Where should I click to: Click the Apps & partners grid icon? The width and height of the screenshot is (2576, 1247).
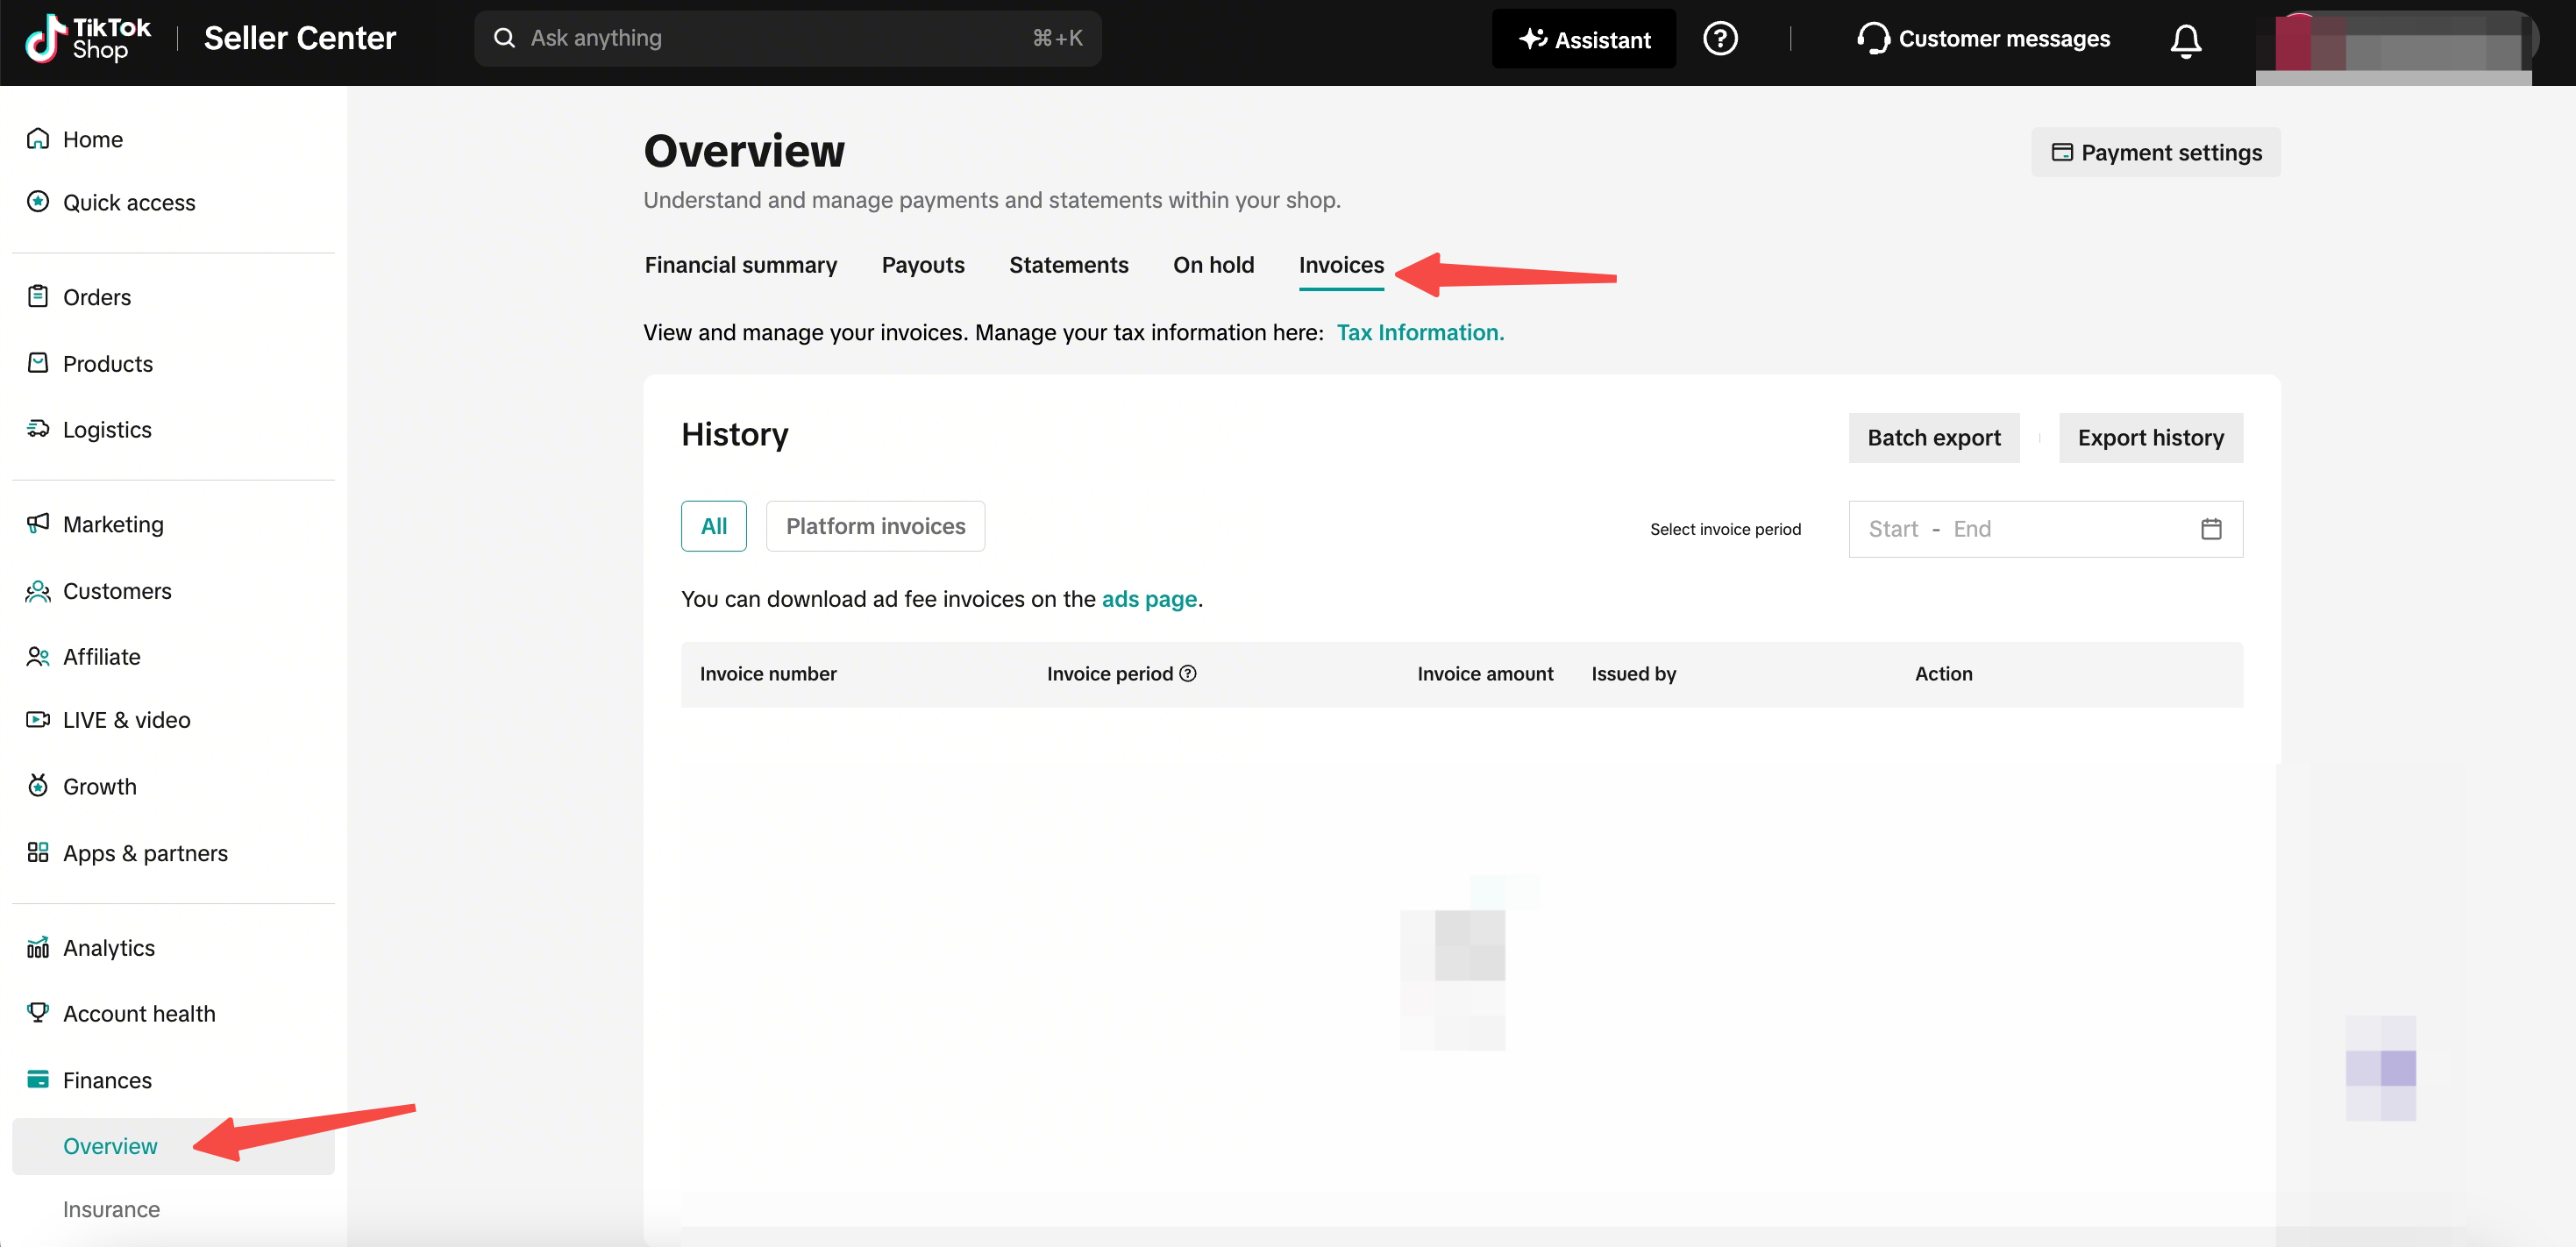pyautogui.click(x=38, y=853)
